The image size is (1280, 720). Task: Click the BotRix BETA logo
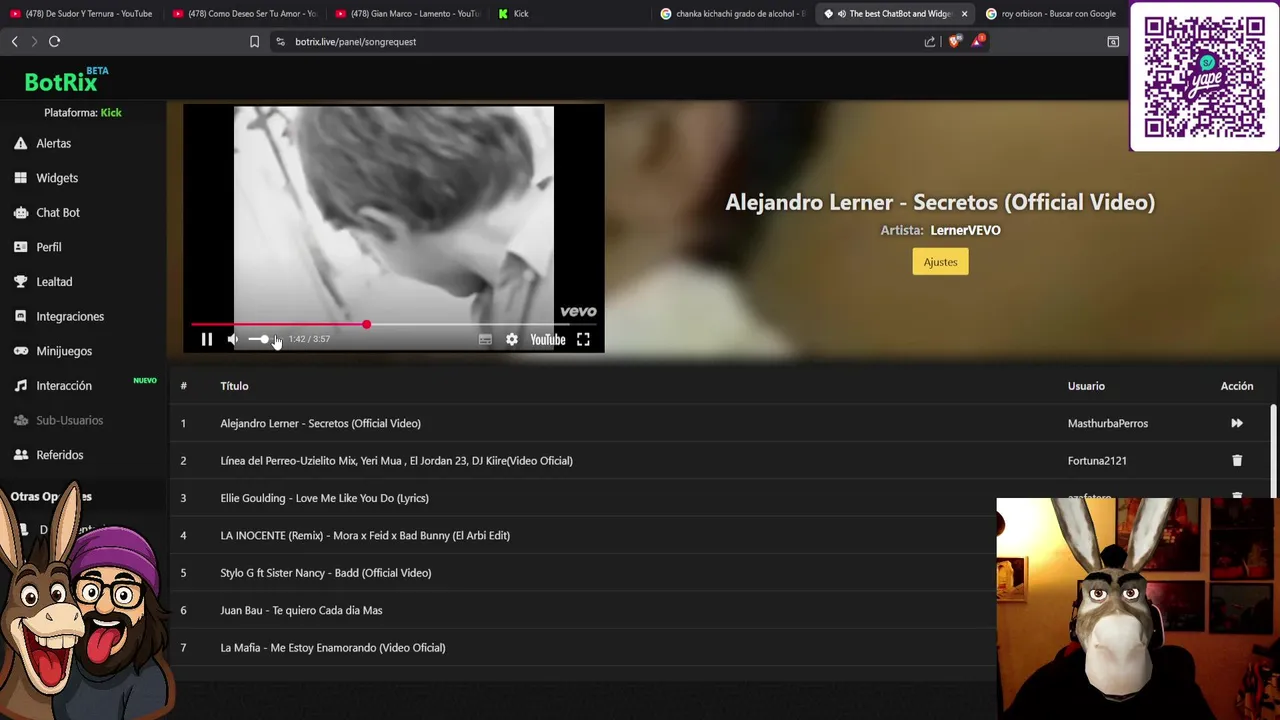point(66,80)
